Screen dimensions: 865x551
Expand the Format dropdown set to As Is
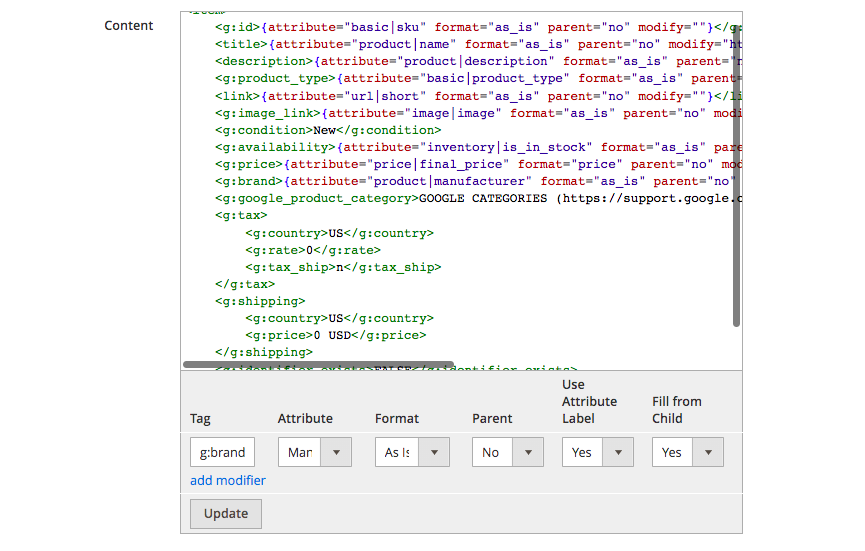pyautogui.click(x=411, y=452)
